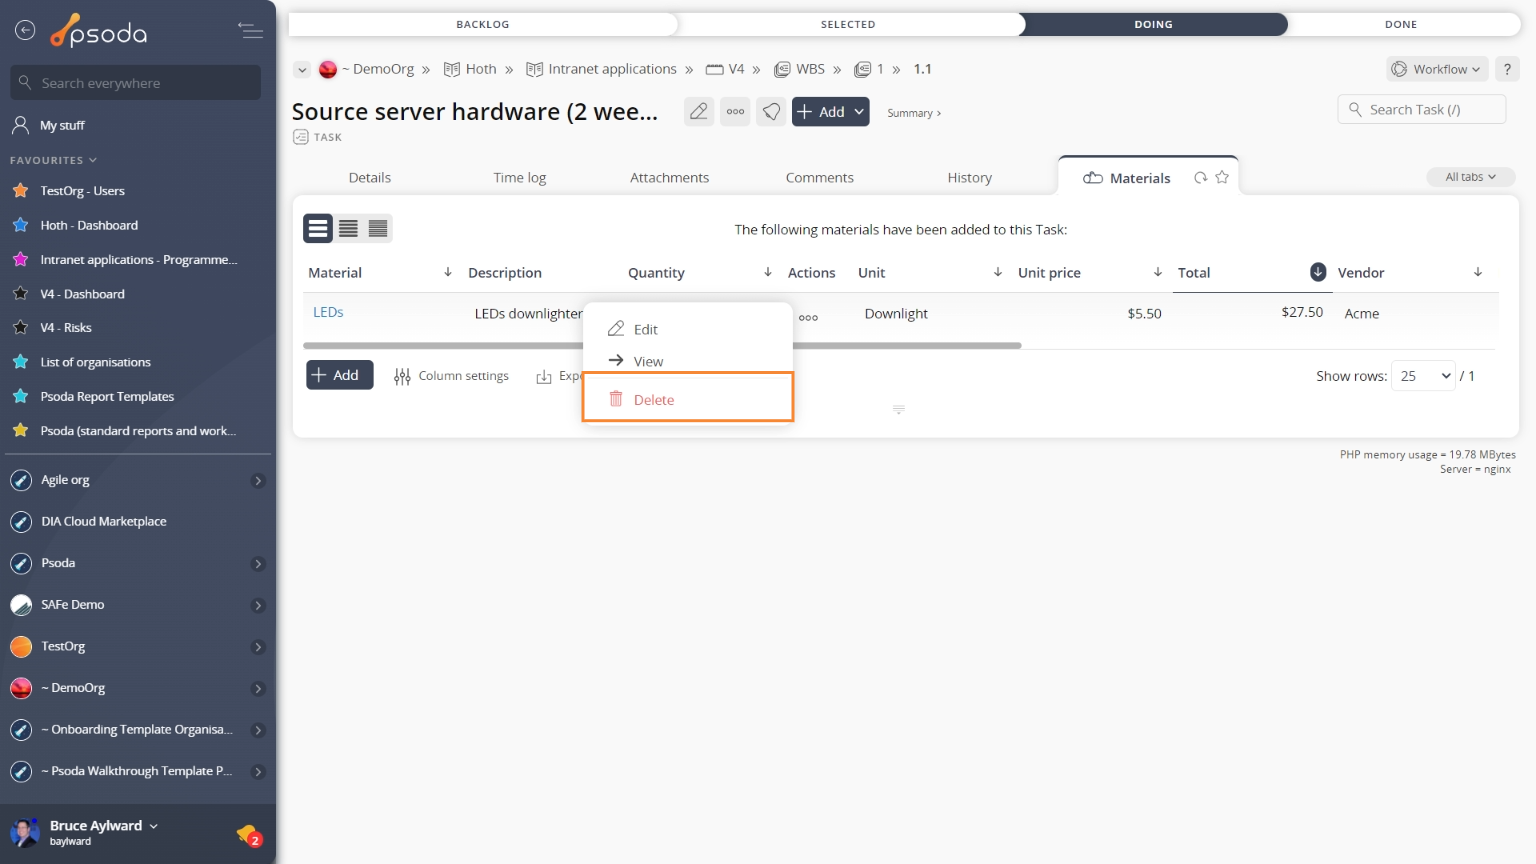The image size is (1536, 864).
Task: Expand the breadcrumb dropdown chevron
Action: pos(302,70)
